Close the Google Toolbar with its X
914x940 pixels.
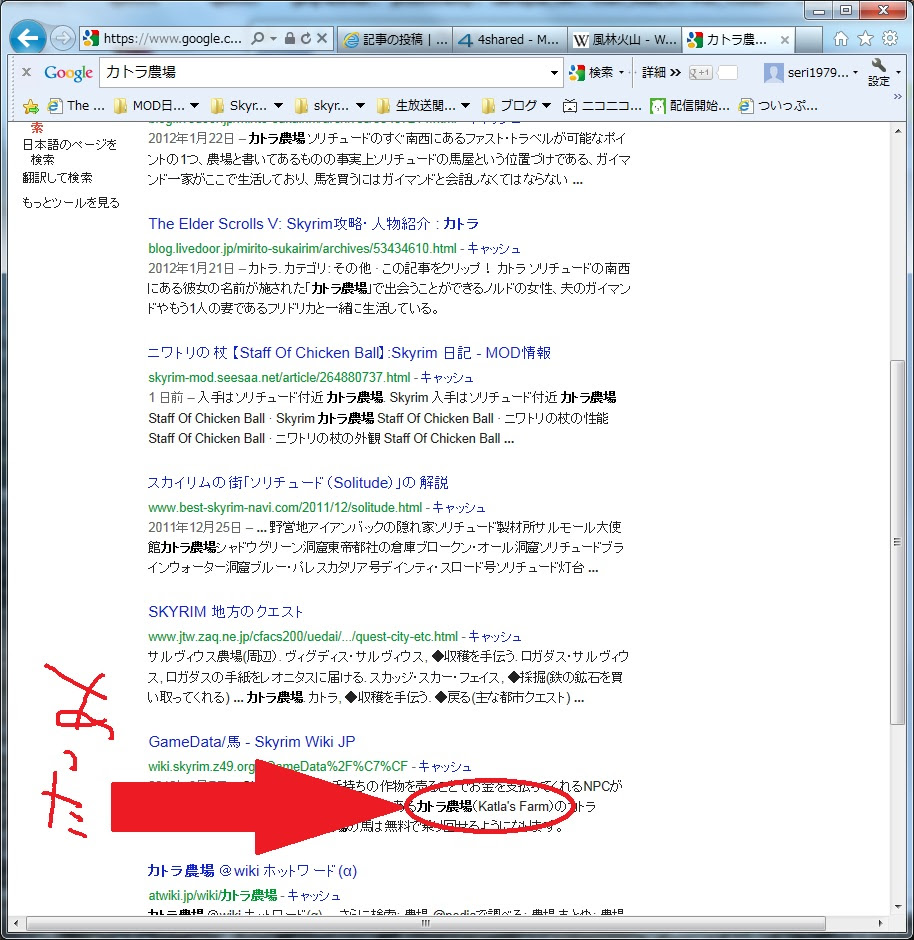tap(26, 73)
